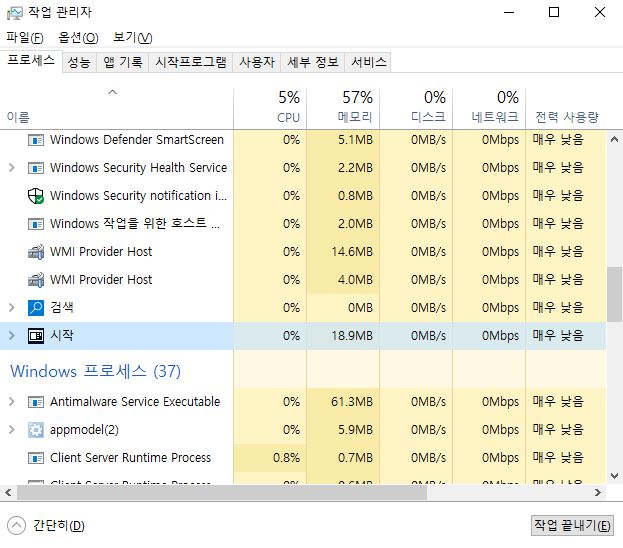Click the 0.8% CPU cell
Screen dimensions: 623x548
point(270,458)
